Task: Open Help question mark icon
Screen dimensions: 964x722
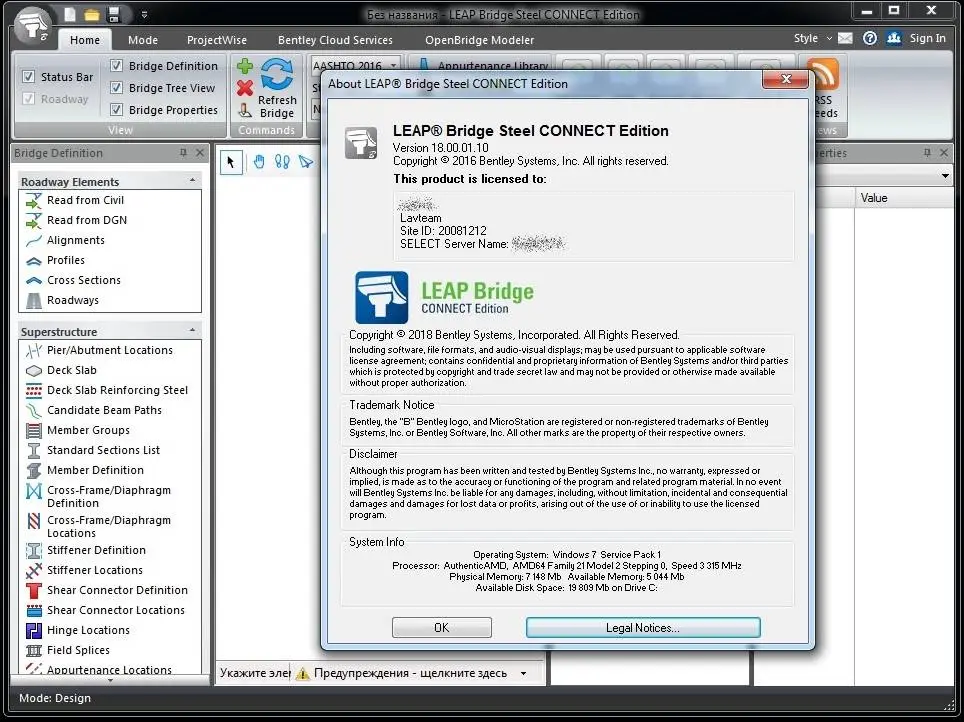Action: pos(869,38)
